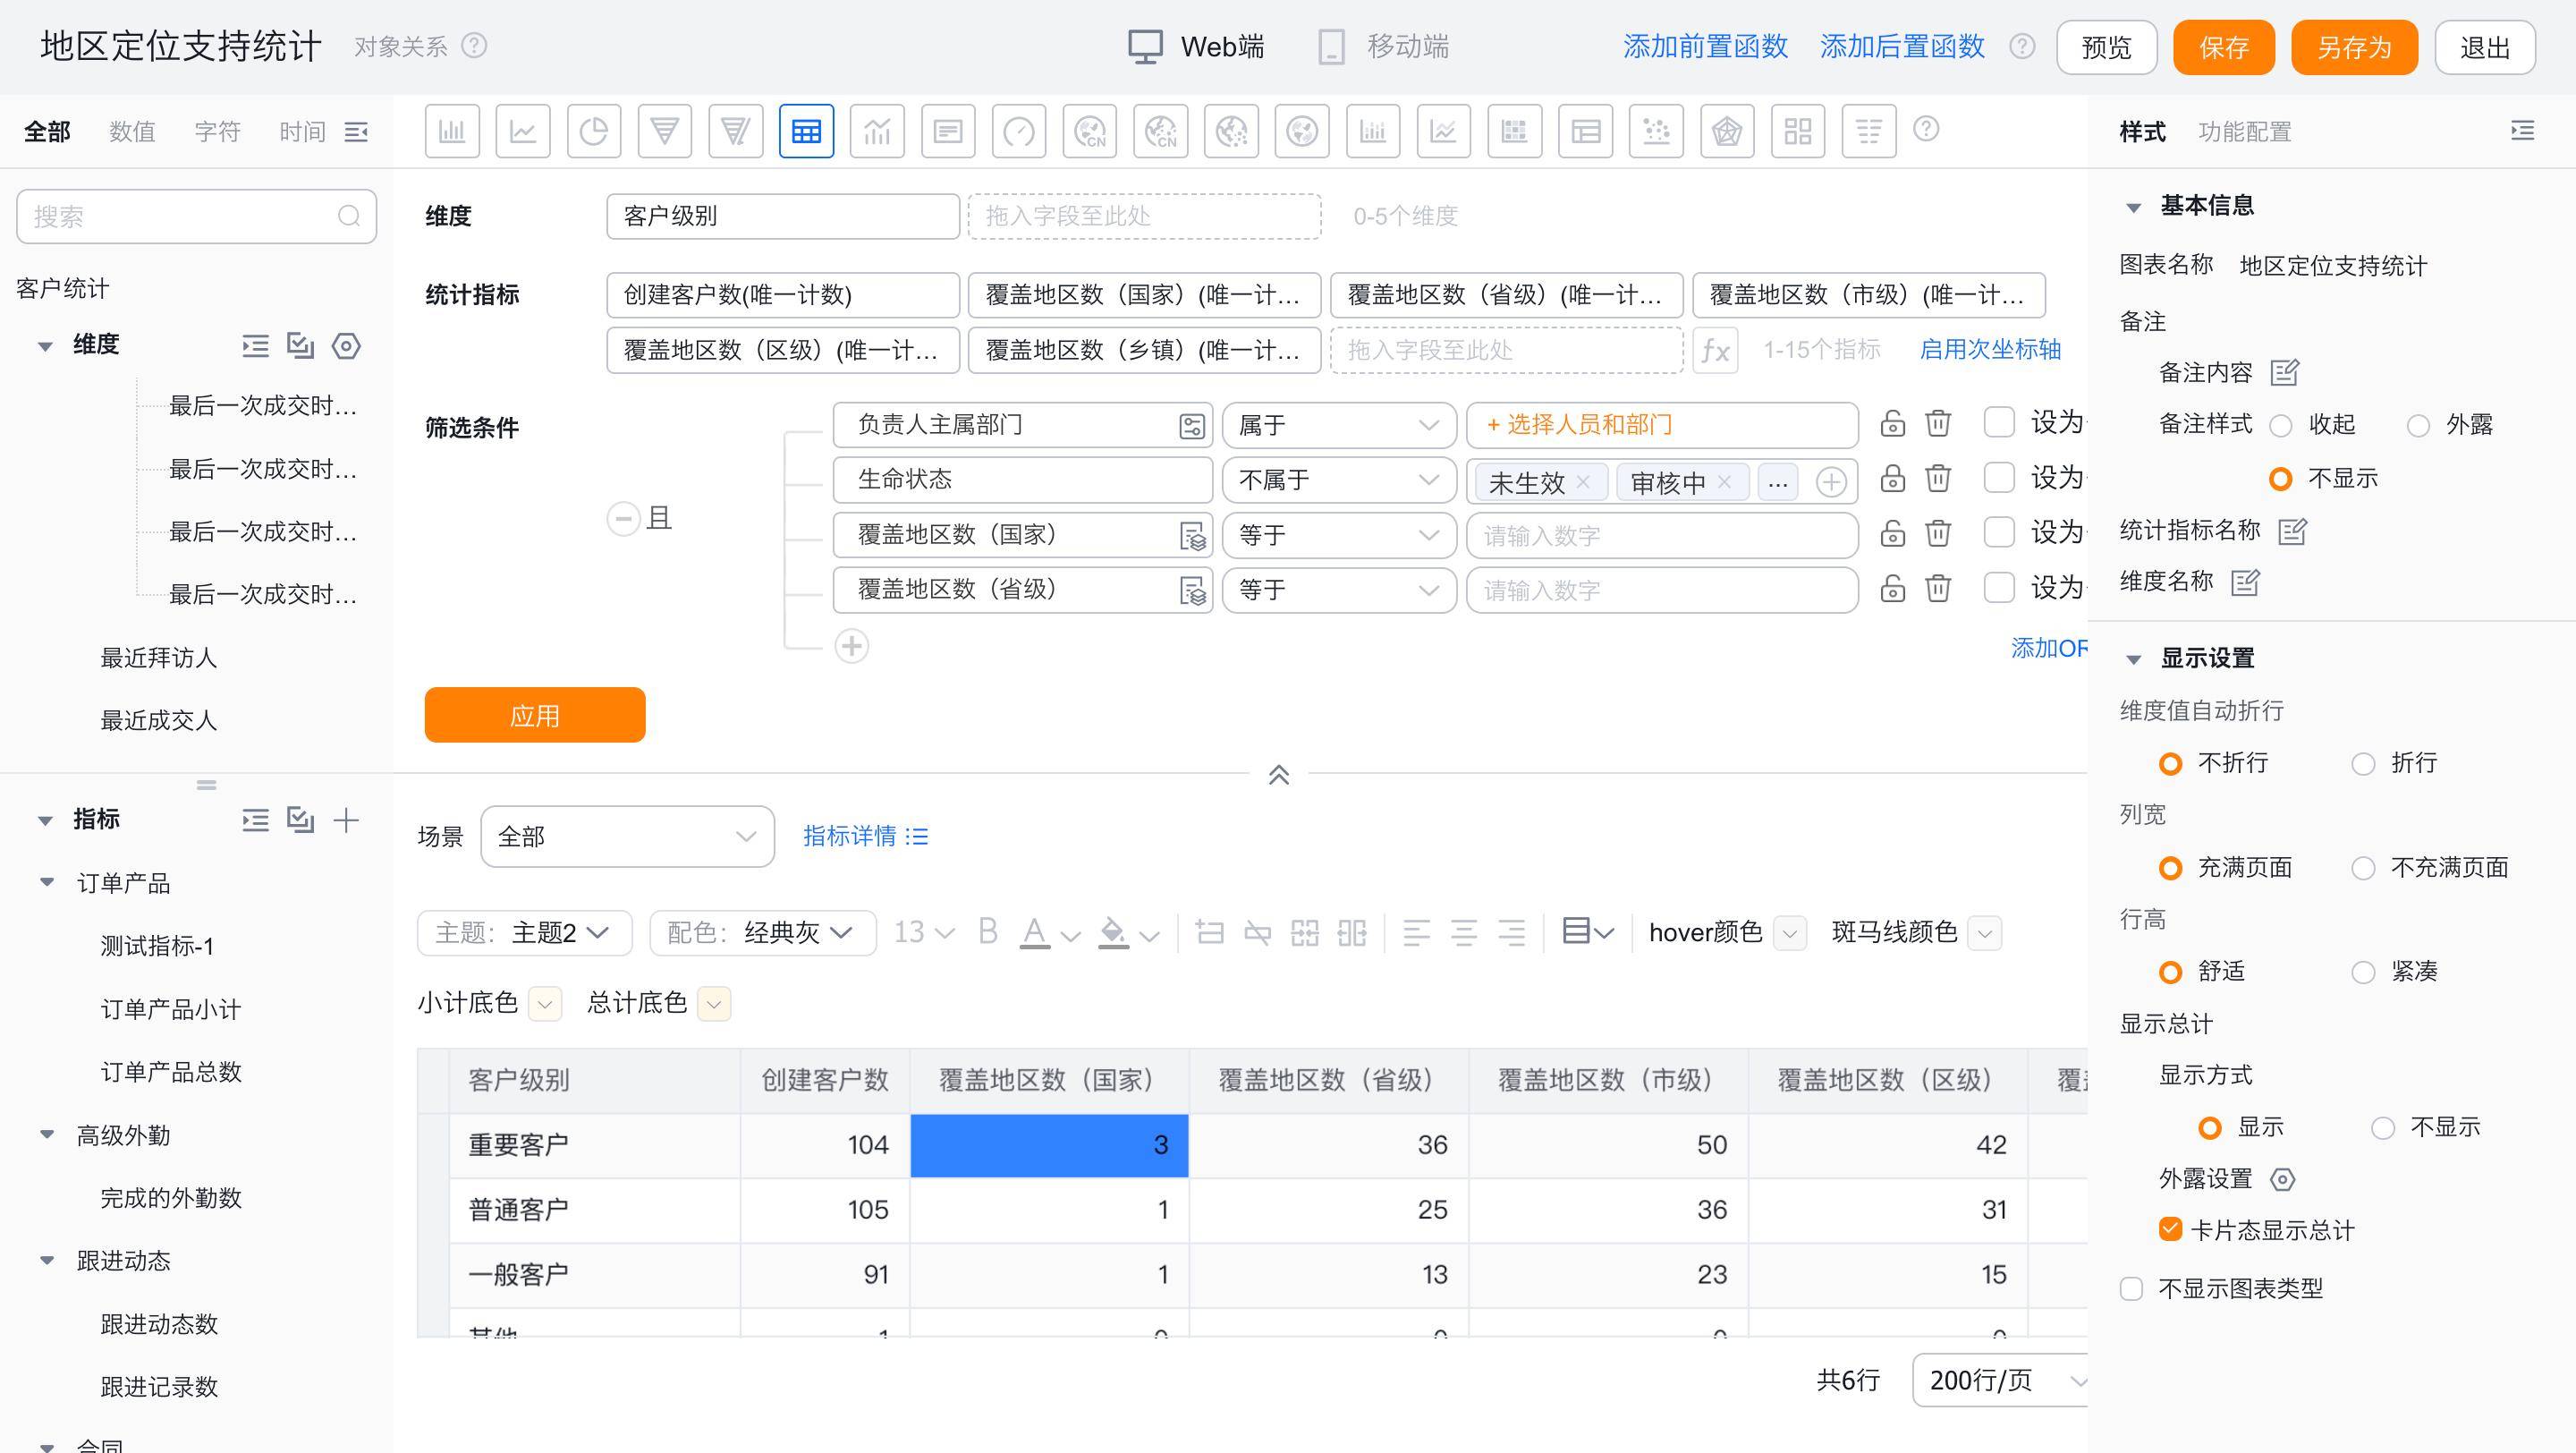Click the align center toolbar icon
2576x1453 pixels.
point(1464,933)
